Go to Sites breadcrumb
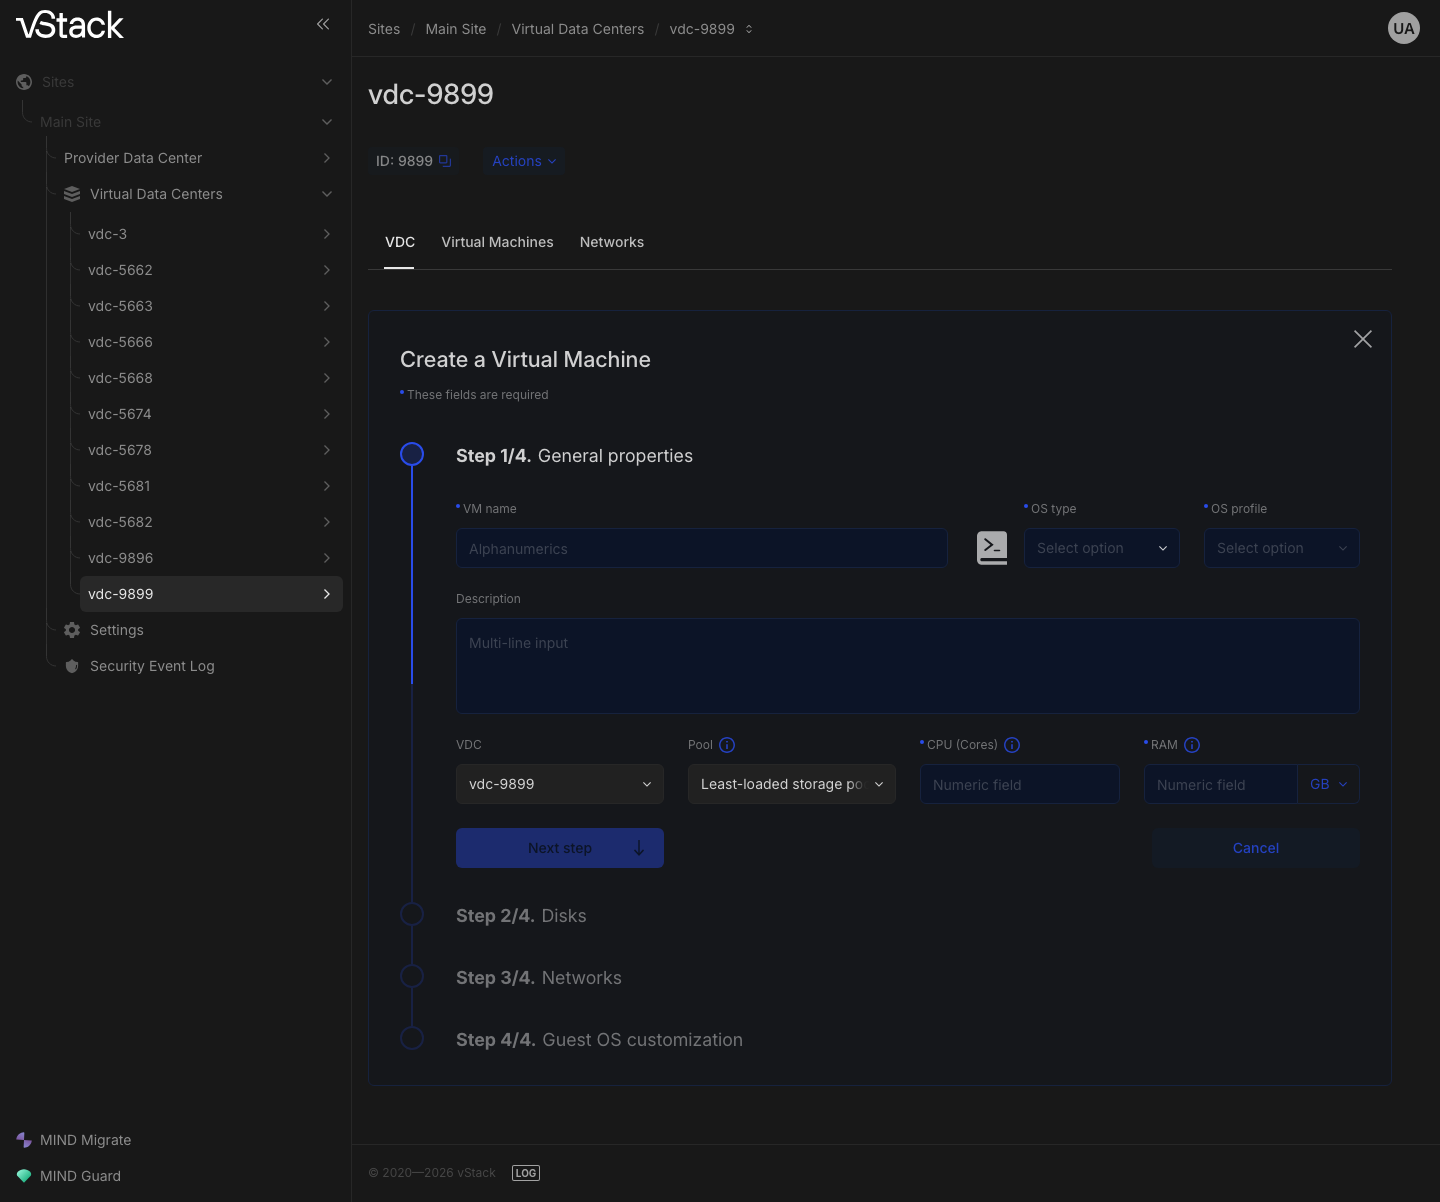Image resolution: width=1440 pixels, height=1202 pixels. coord(384,29)
